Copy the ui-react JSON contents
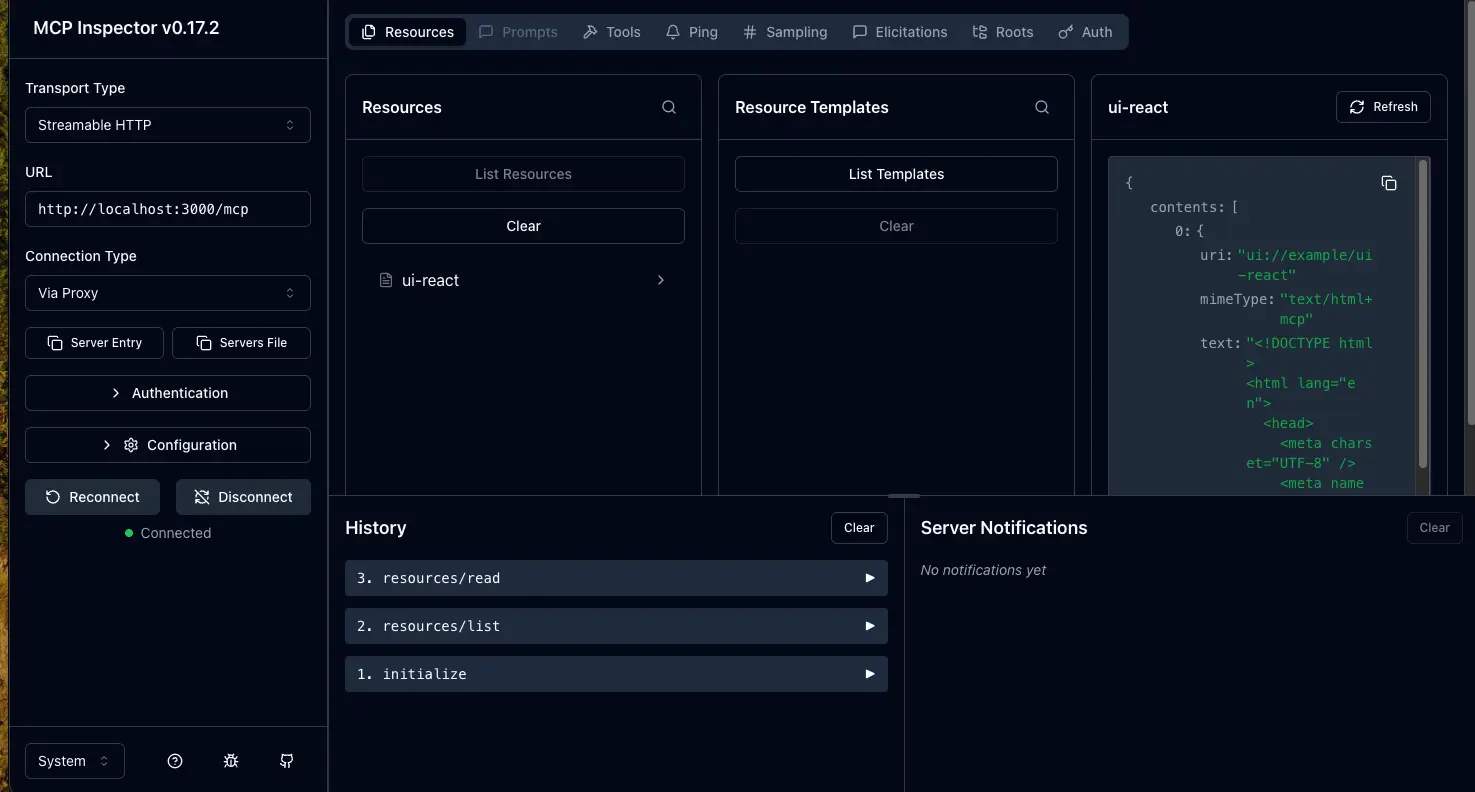 point(1389,183)
